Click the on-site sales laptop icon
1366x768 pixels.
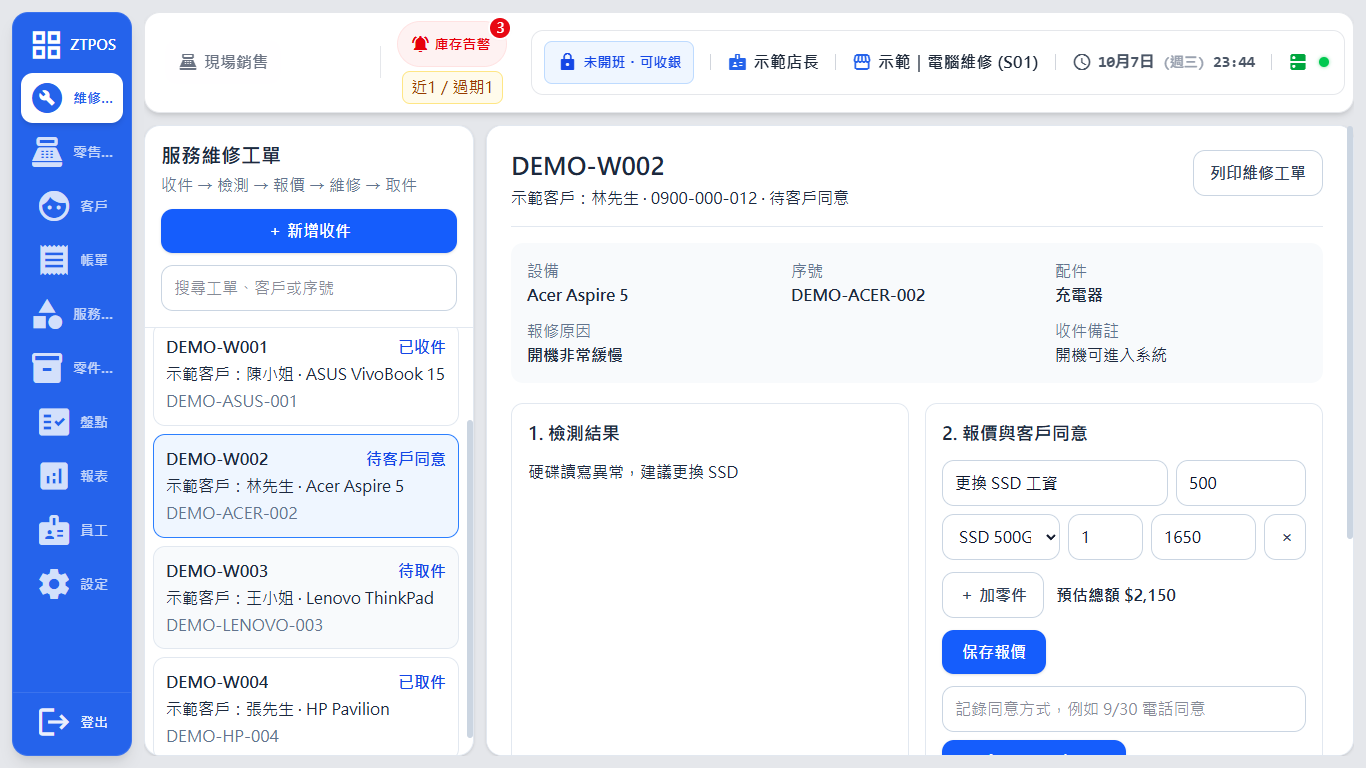click(187, 62)
